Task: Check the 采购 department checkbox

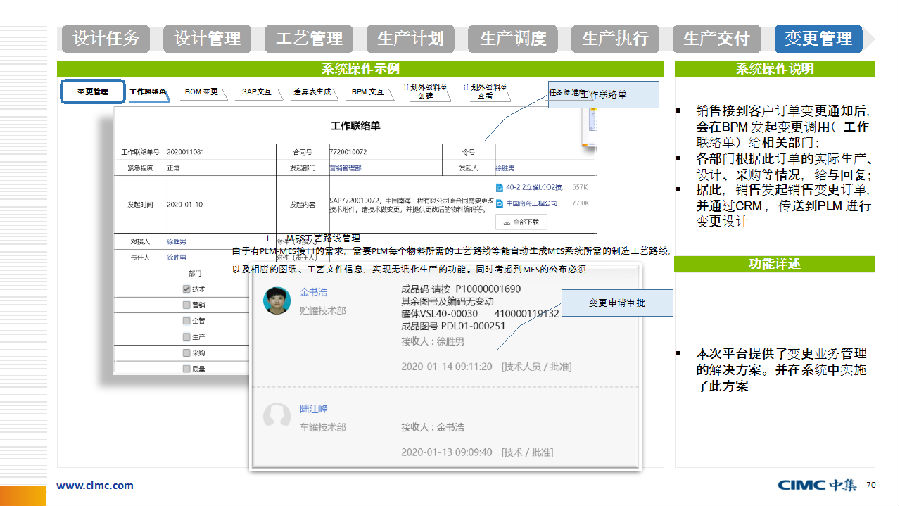Action: [x=186, y=353]
